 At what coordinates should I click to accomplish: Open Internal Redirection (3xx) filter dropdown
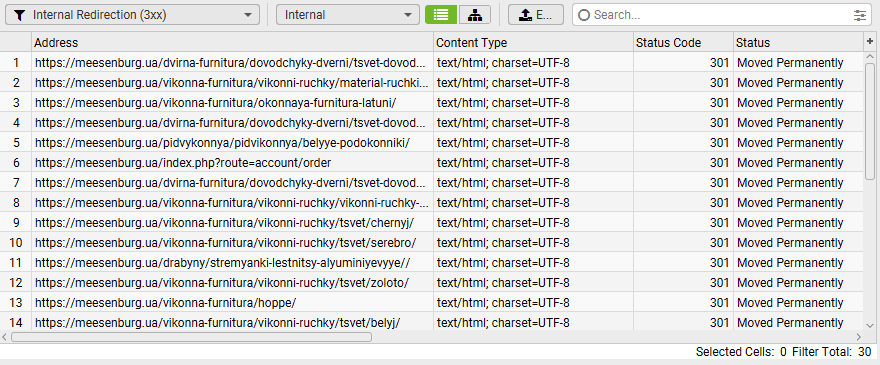(132, 15)
